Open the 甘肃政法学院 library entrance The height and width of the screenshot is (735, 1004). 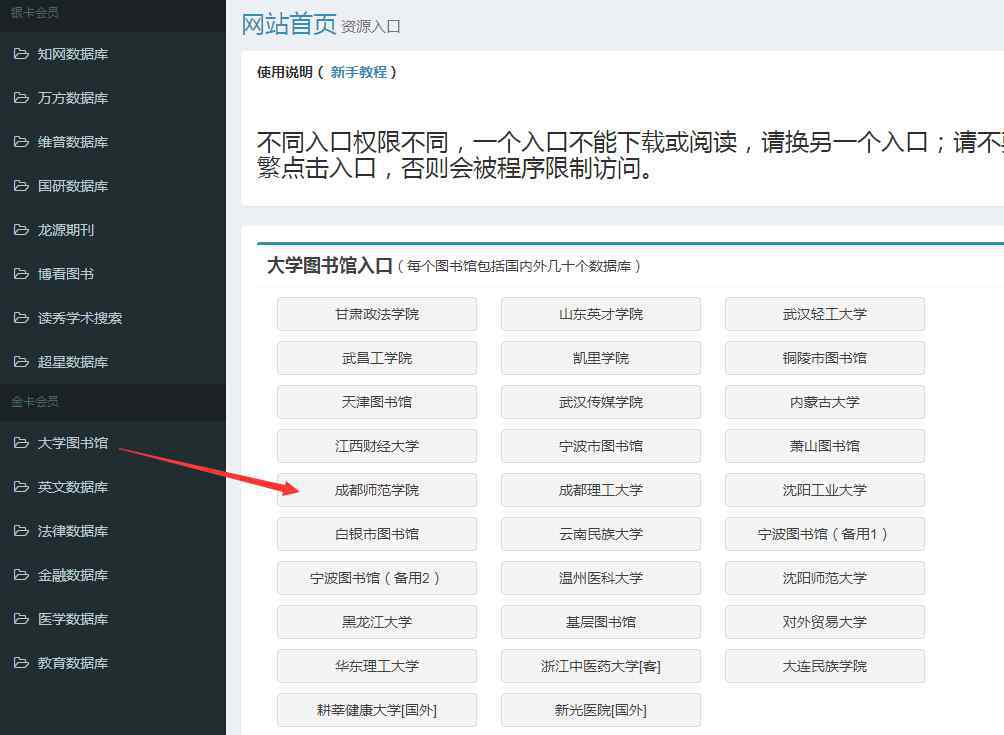[377, 314]
